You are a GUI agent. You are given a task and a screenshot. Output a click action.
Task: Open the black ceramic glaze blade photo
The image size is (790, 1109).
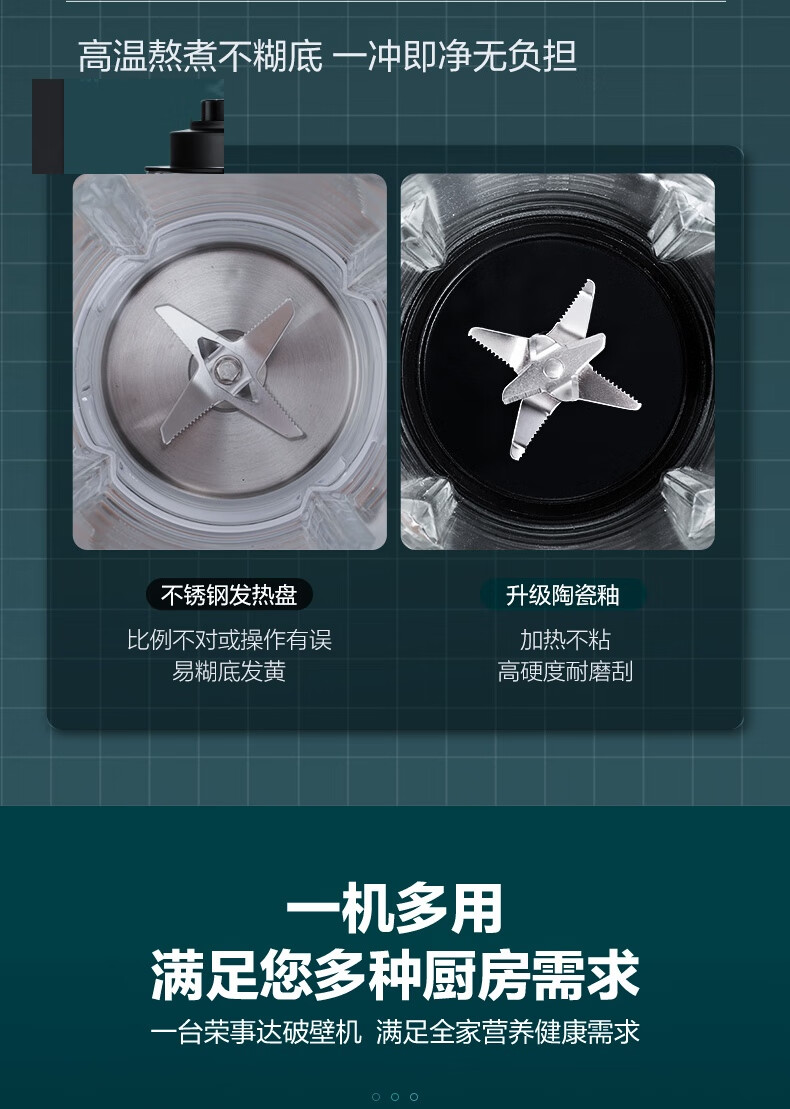557,361
